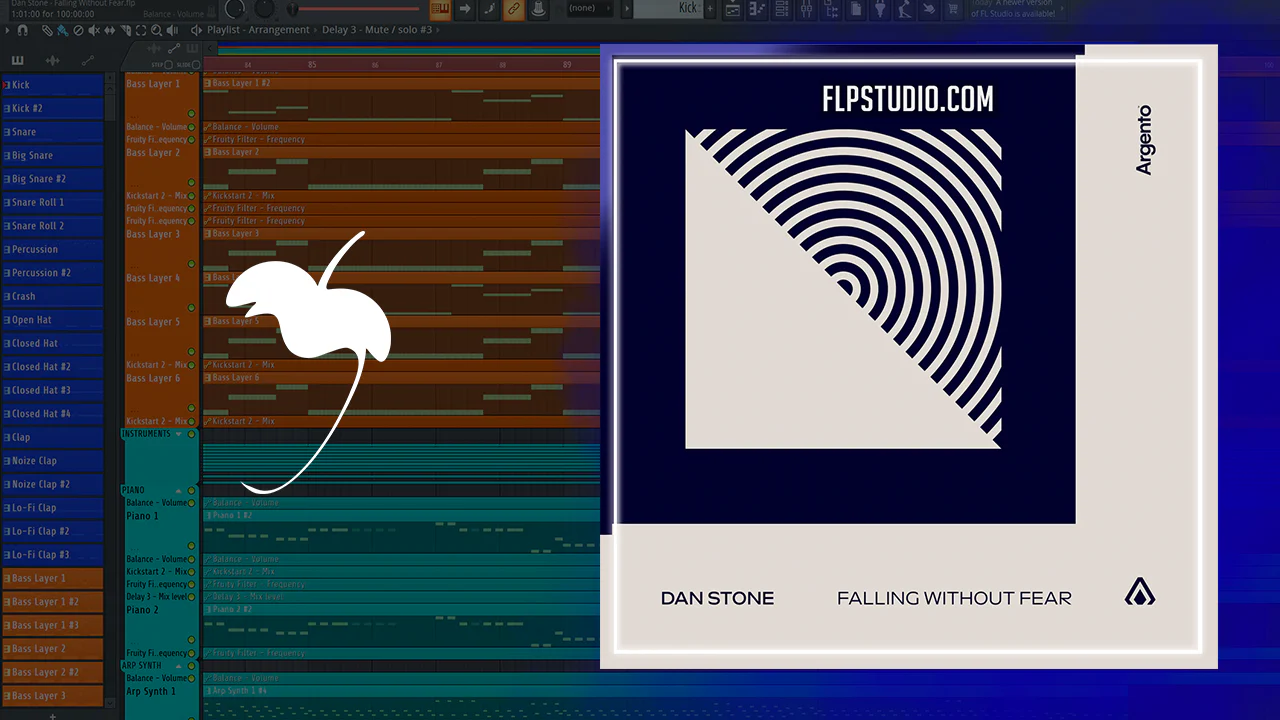Click the seated person icon in toolbar
Image resolution: width=1280 pixels, height=720 pixels.
point(905,9)
